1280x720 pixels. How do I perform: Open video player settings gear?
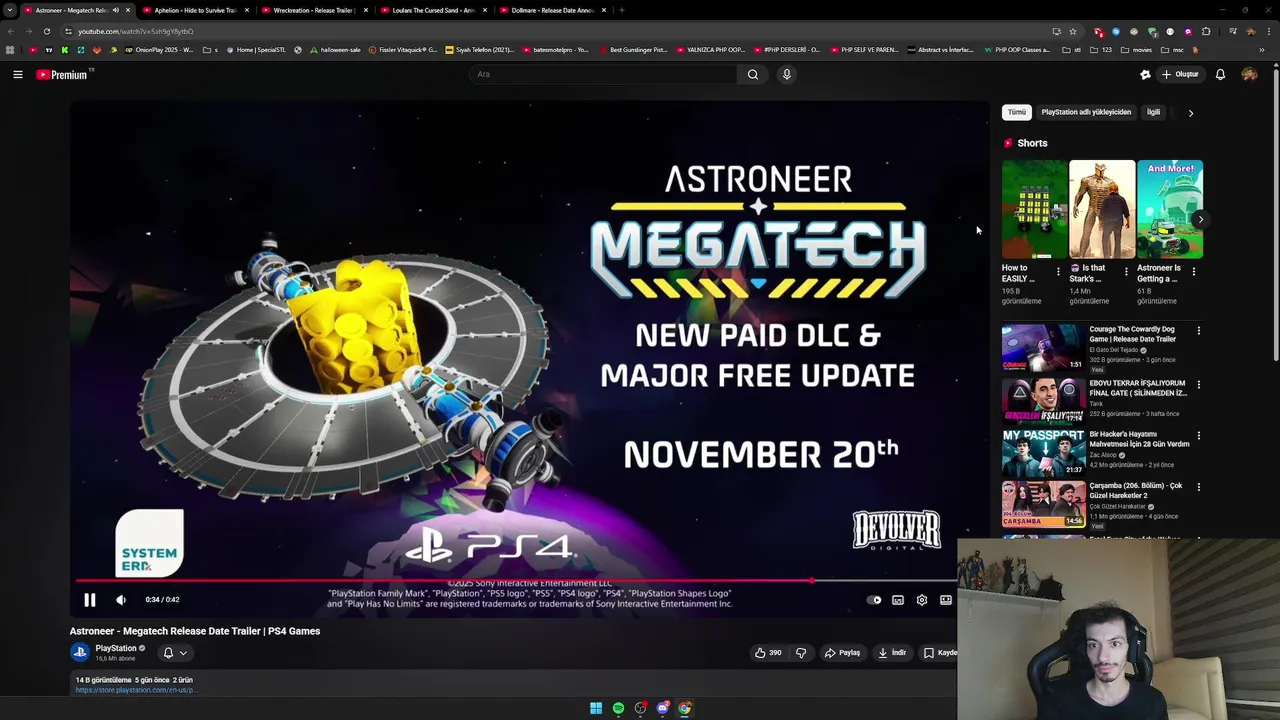pos(922,600)
